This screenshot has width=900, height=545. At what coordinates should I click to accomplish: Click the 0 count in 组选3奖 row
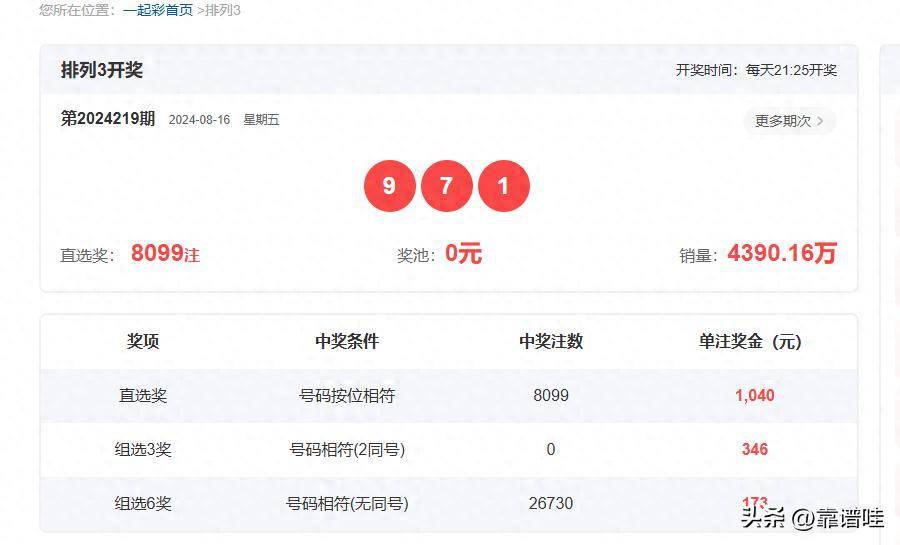click(551, 449)
